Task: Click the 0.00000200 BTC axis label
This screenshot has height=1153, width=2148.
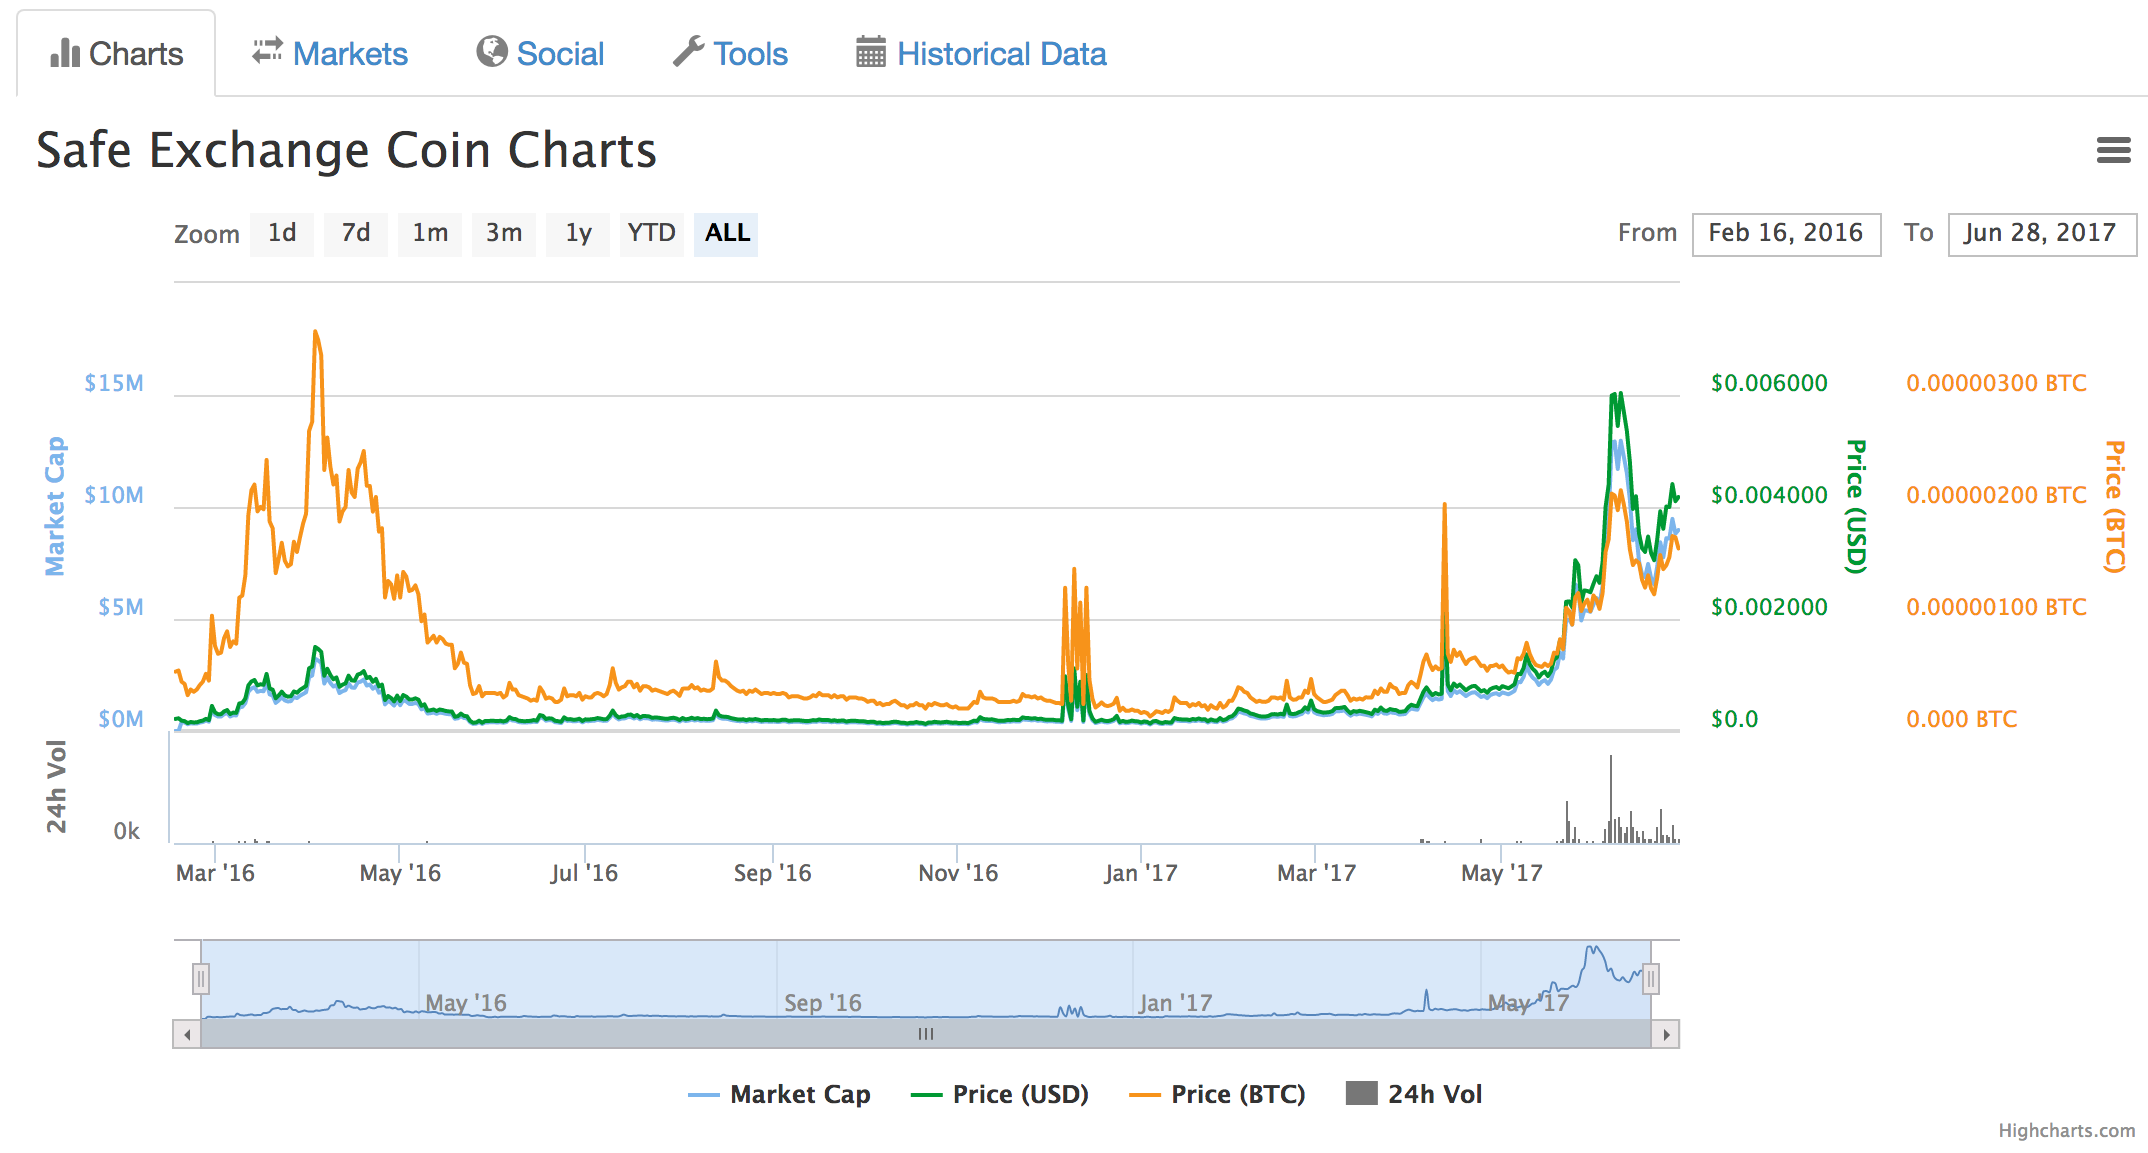Action: [1996, 496]
